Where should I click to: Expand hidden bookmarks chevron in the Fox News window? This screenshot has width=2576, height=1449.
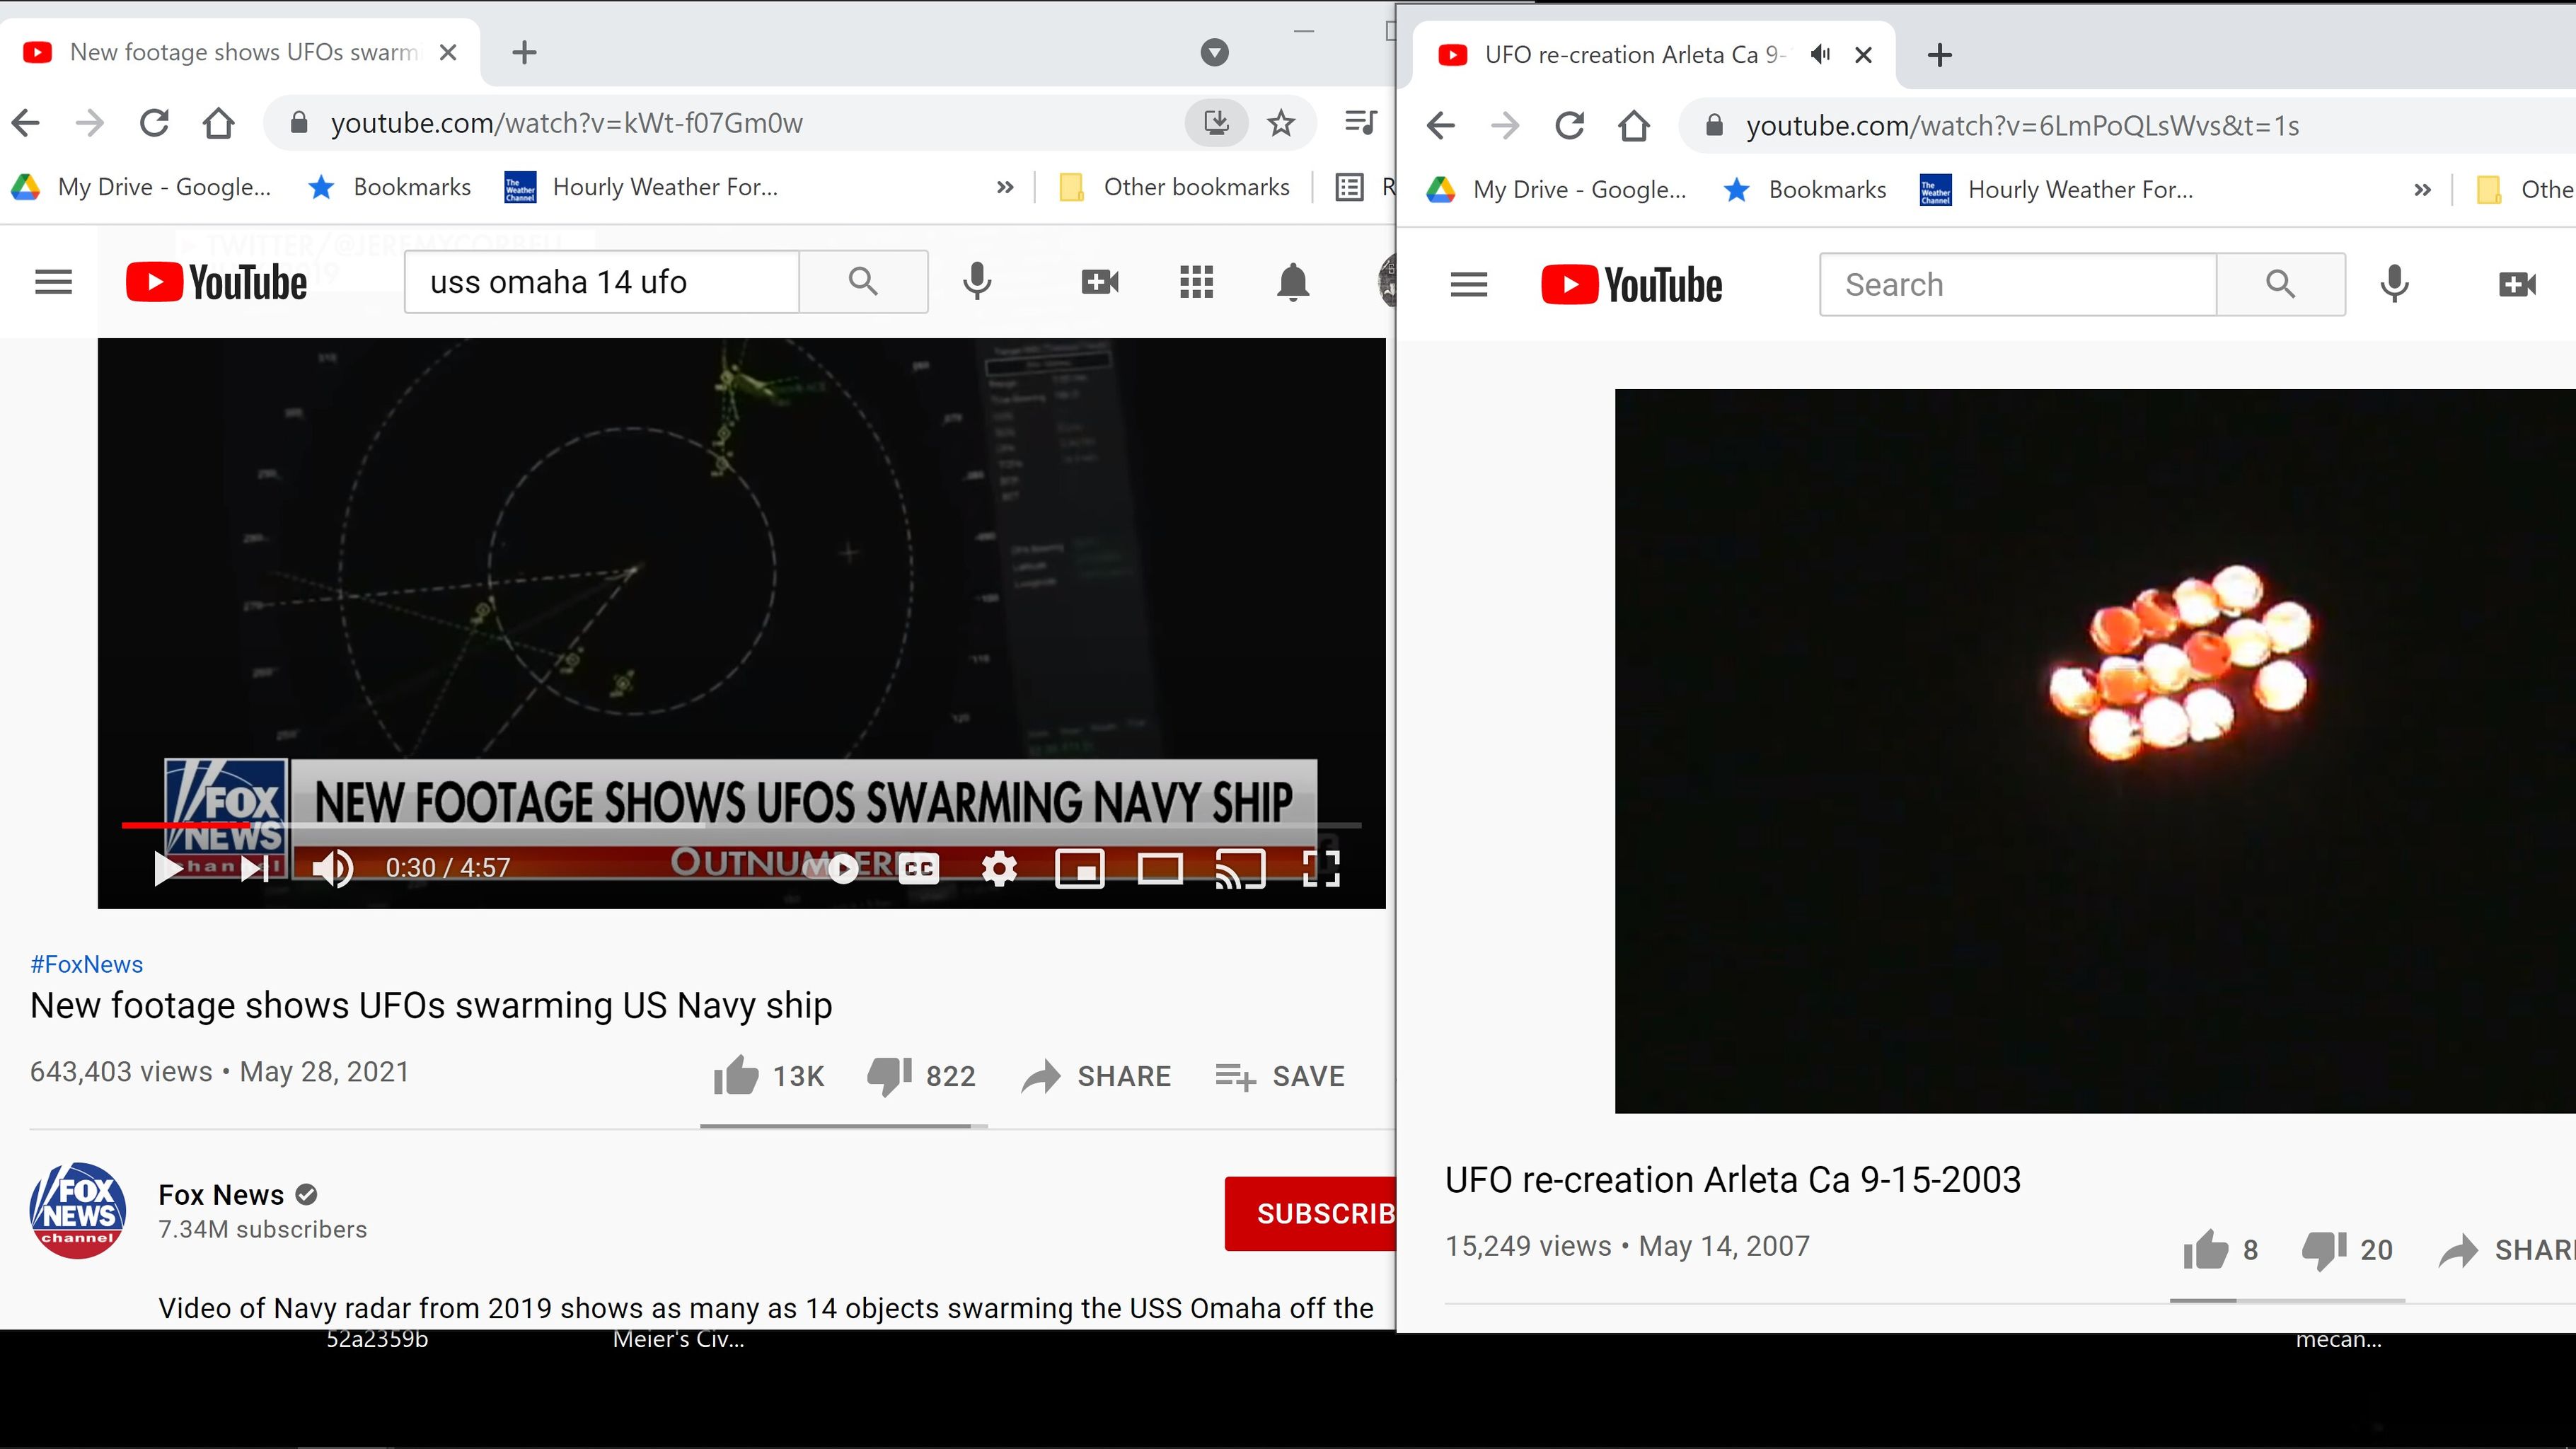click(x=1005, y=187)
